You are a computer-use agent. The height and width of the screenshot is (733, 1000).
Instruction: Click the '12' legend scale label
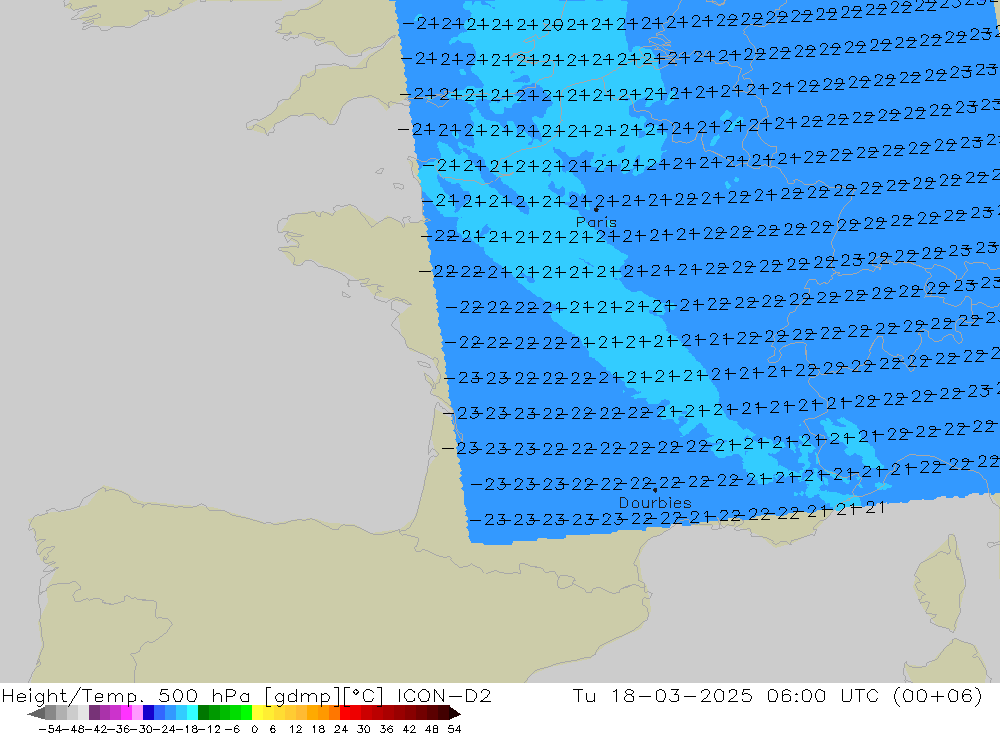(295, 729)
